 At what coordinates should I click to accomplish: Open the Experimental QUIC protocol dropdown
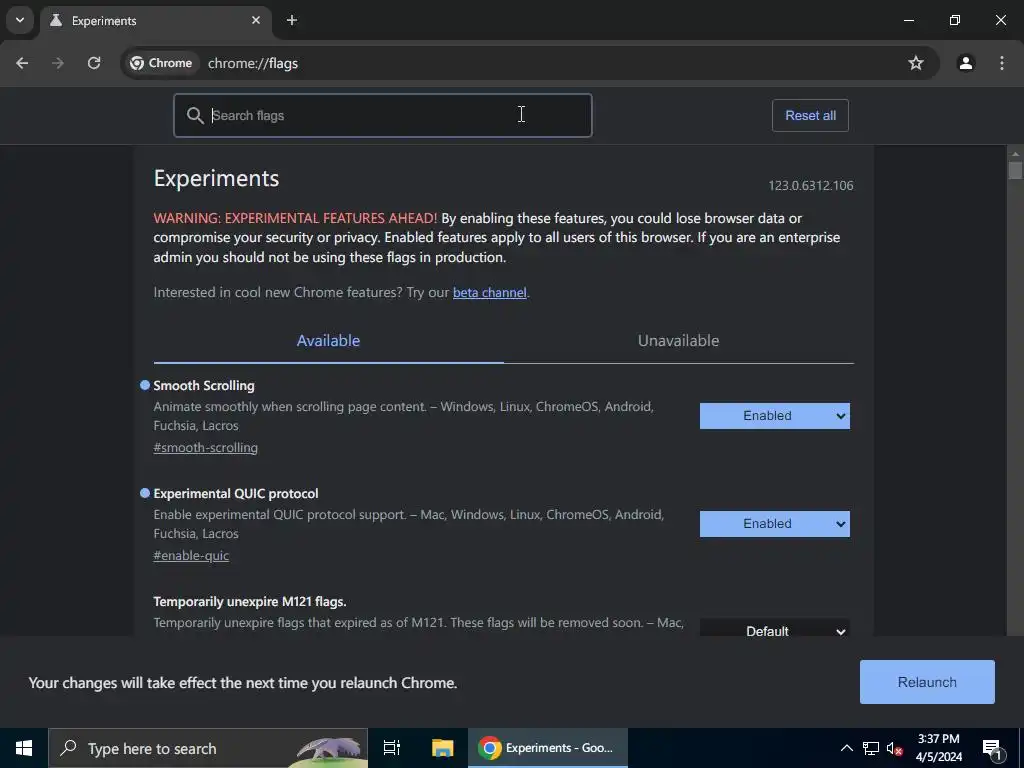[x=775, y=524]
